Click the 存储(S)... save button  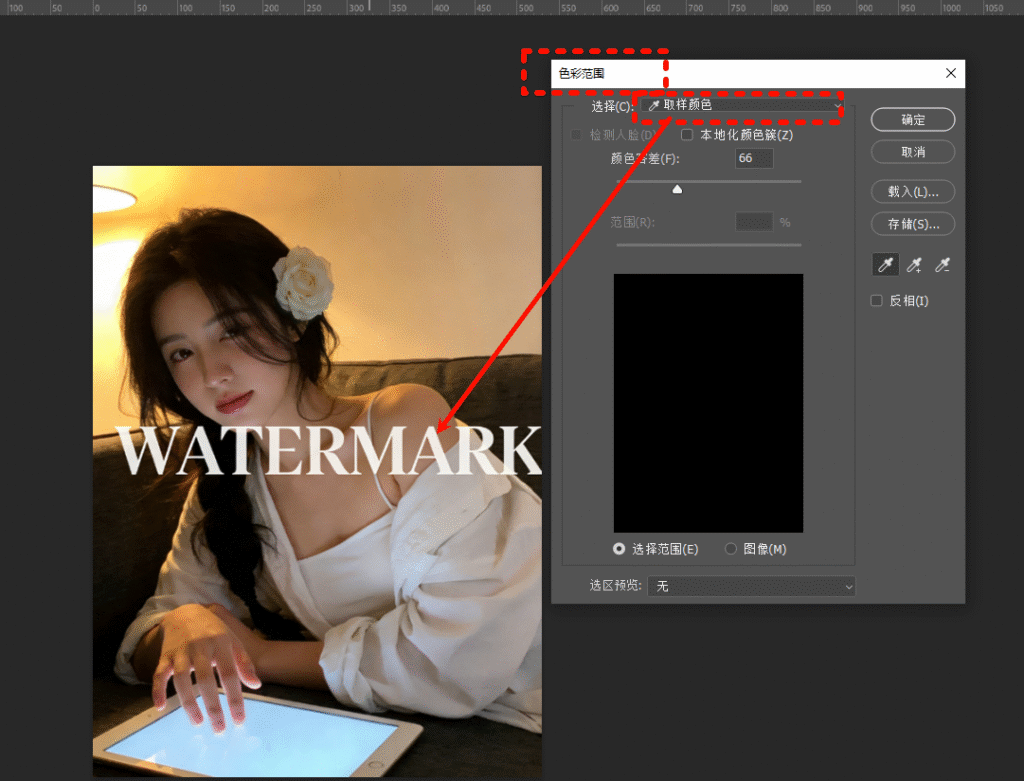coord(913,224)
